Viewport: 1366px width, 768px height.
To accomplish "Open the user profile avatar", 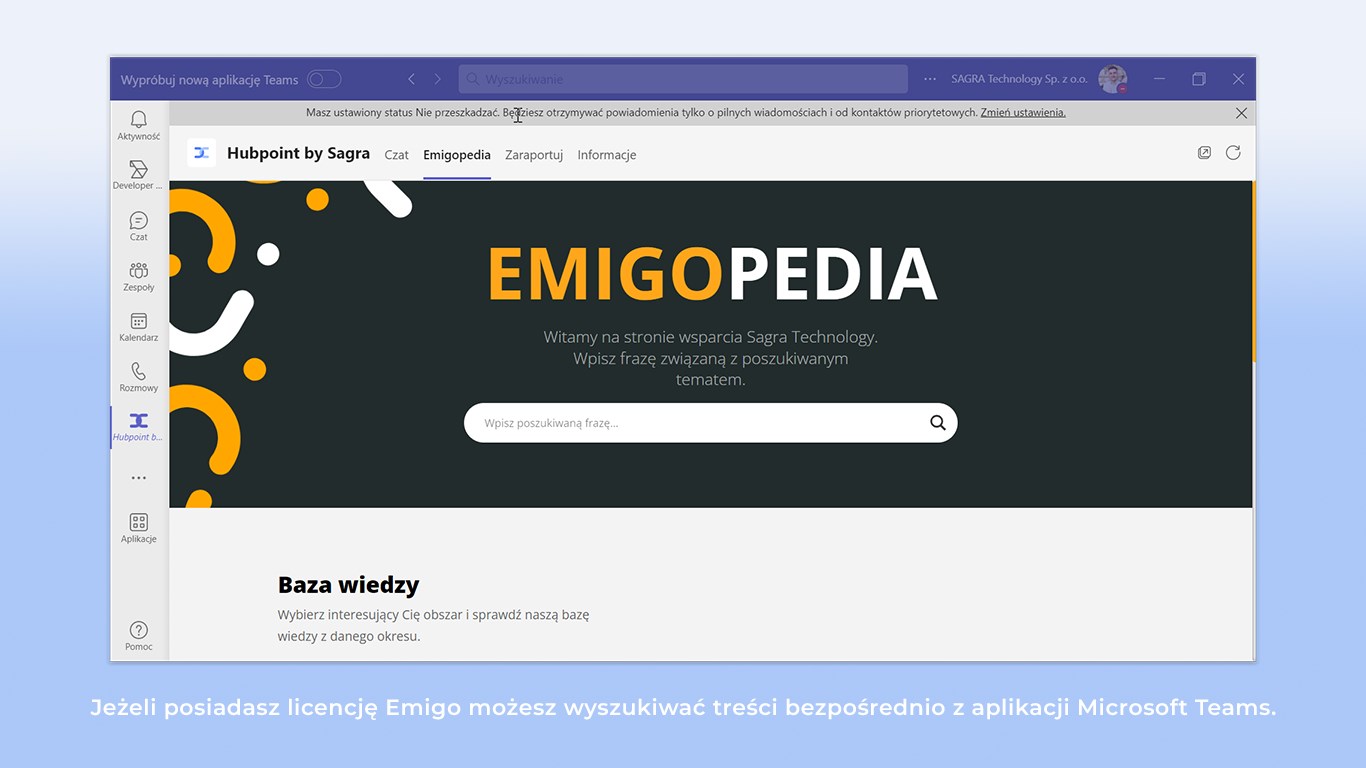I will (1112, 79).
